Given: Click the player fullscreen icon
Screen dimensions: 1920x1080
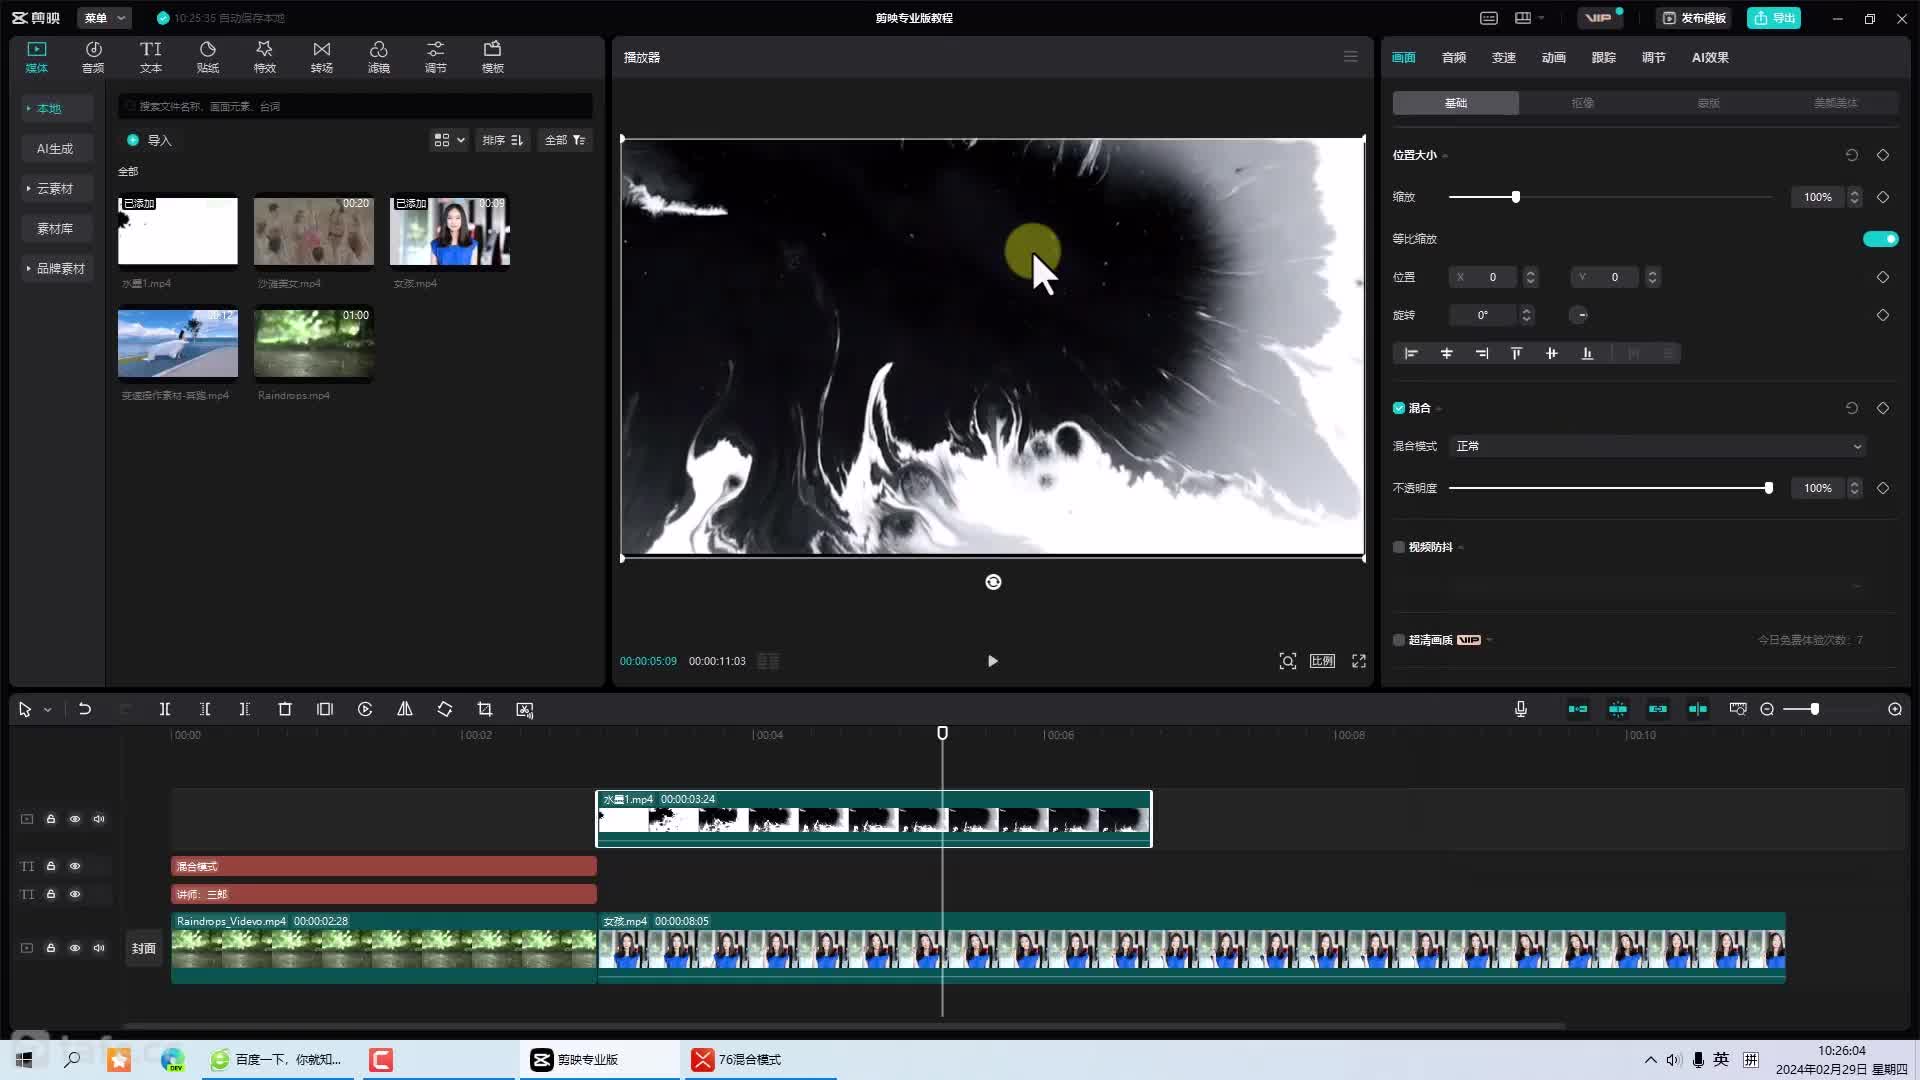Looking at the screenshot, I should point(1359,661).
